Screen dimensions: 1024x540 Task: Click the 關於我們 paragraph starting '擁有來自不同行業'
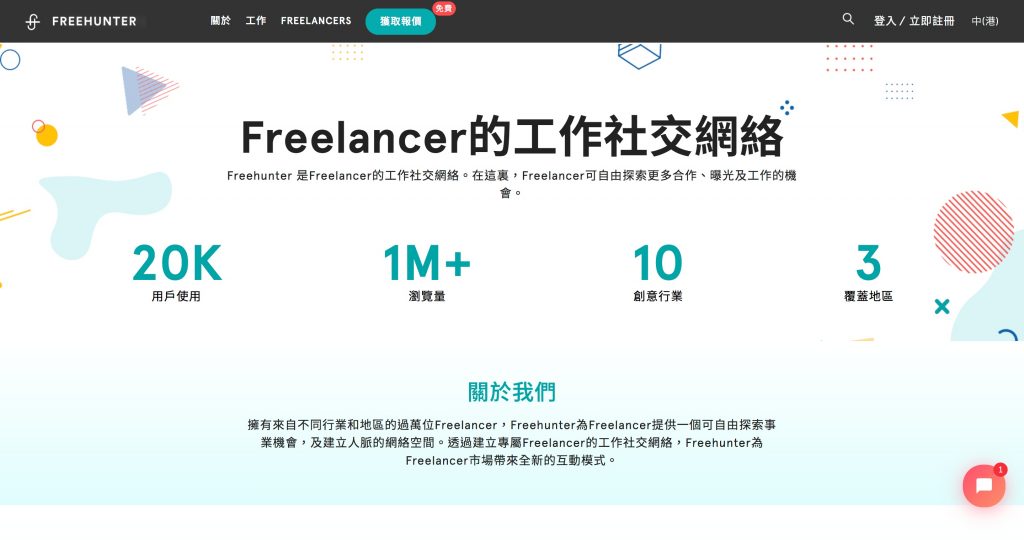pyautogui.click(x=512, y=443)
